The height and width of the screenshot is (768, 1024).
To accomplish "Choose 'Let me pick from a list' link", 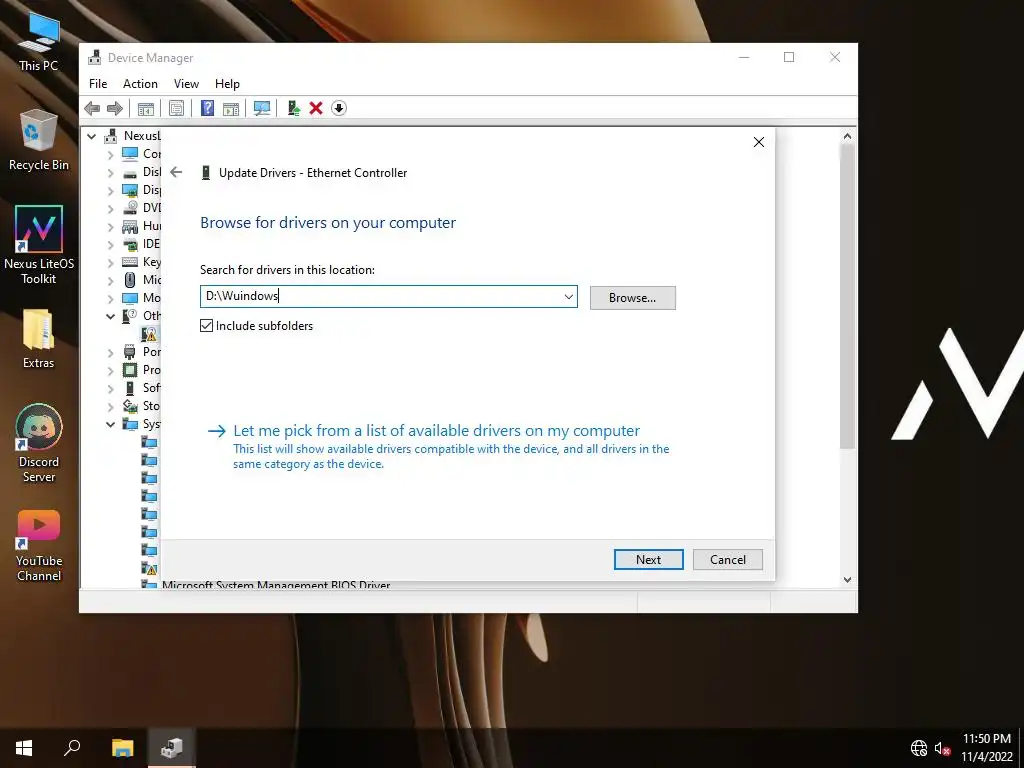I will [x=436, y=431].
